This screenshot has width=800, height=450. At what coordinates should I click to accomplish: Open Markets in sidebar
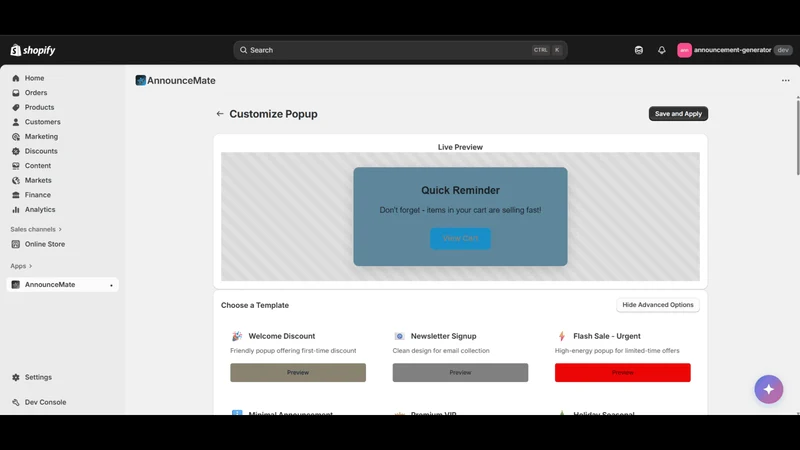38,180
